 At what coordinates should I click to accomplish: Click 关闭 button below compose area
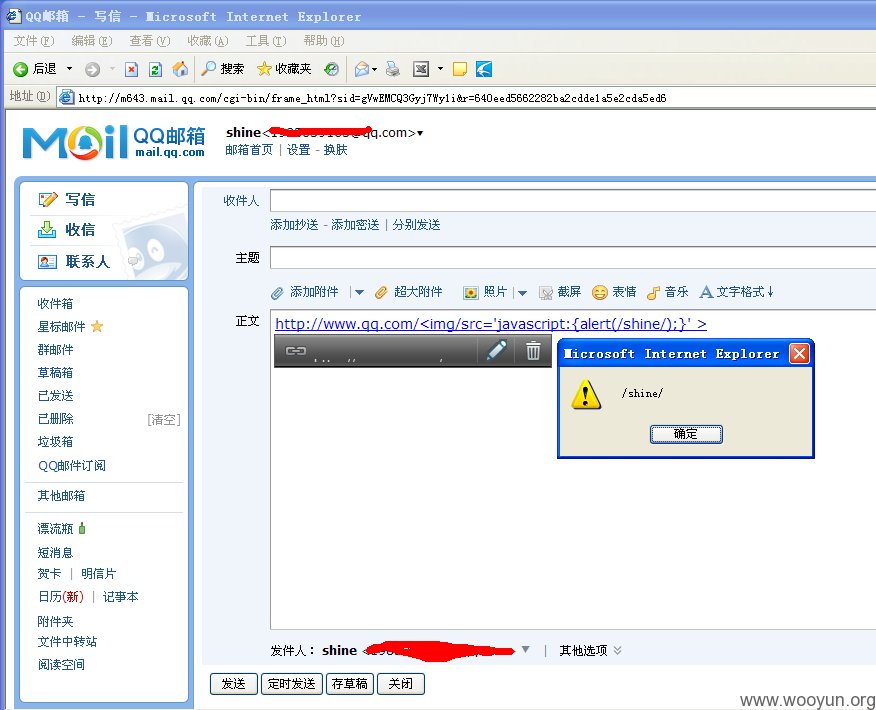coord(401,684)
